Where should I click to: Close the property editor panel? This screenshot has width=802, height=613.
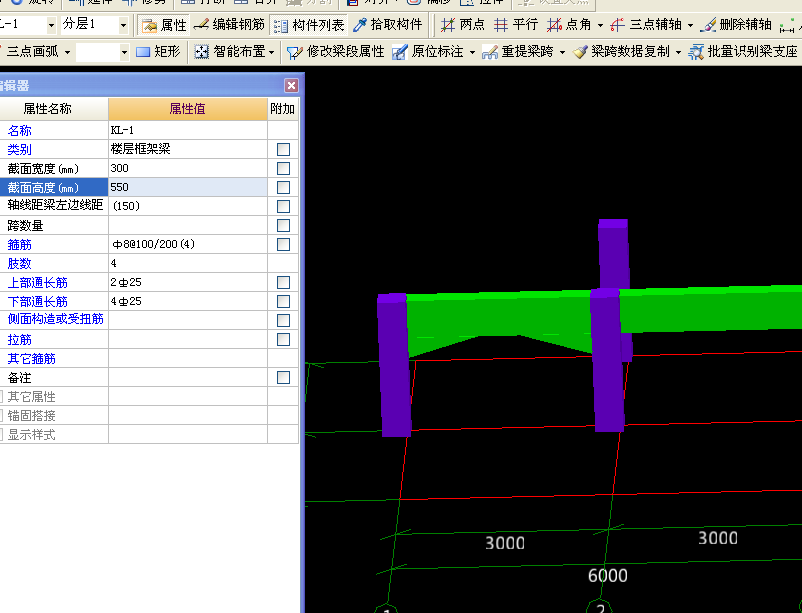[x=292, y=85]
